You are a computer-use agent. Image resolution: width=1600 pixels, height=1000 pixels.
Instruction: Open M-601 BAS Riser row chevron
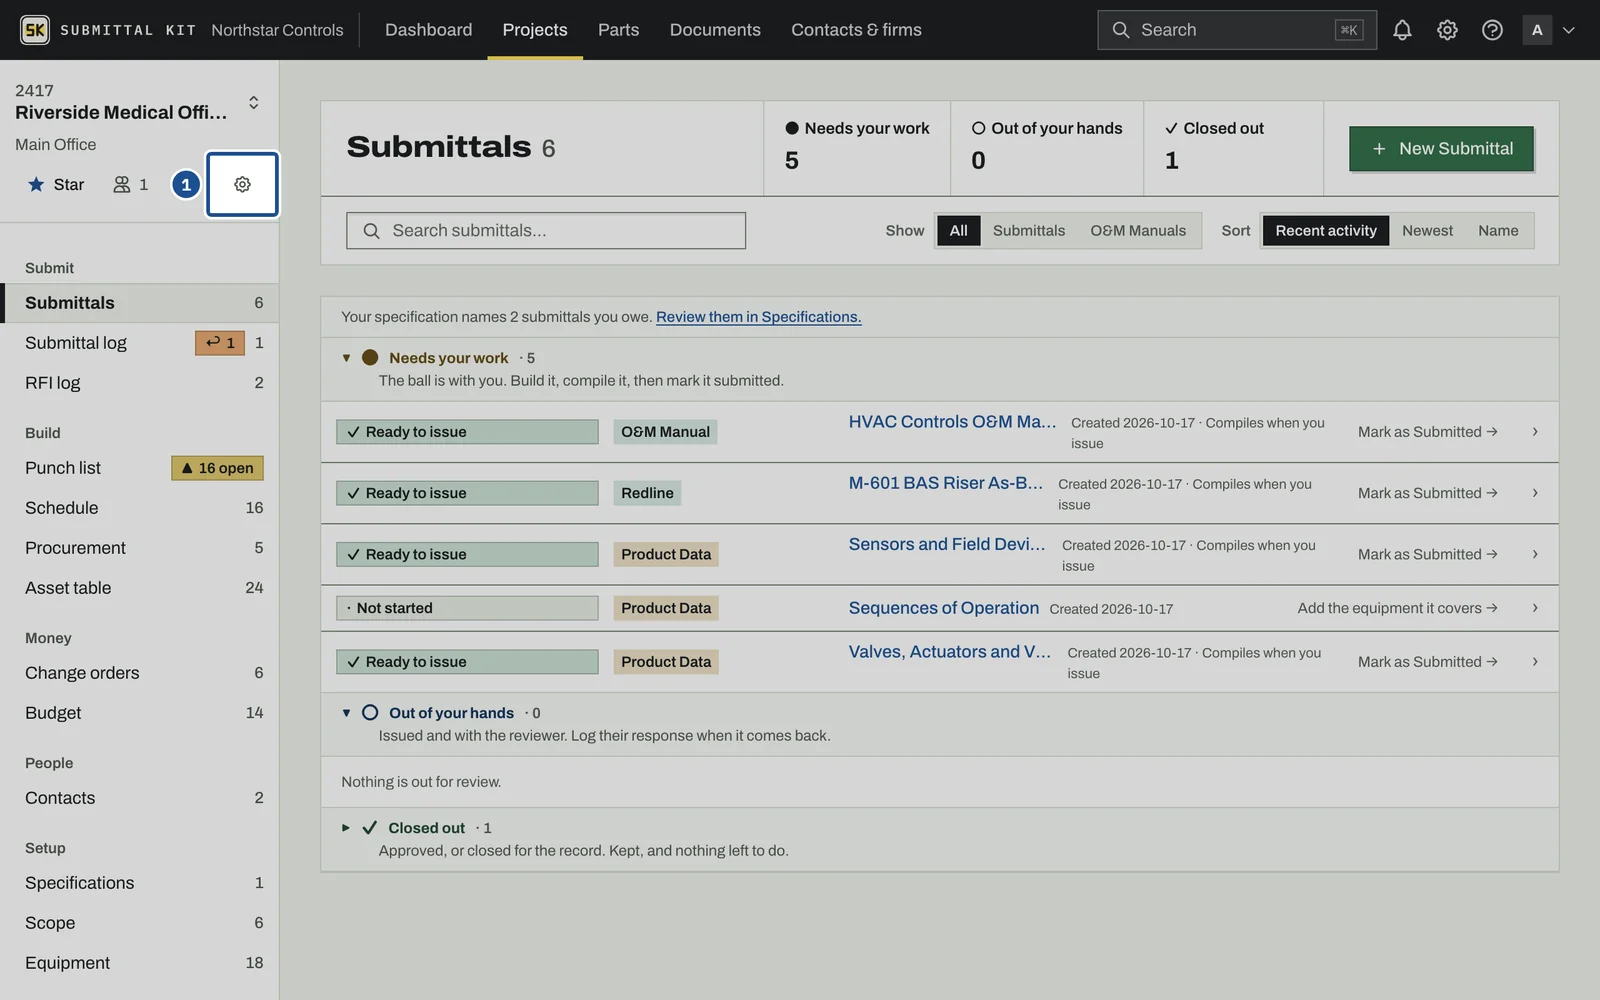1535,493
